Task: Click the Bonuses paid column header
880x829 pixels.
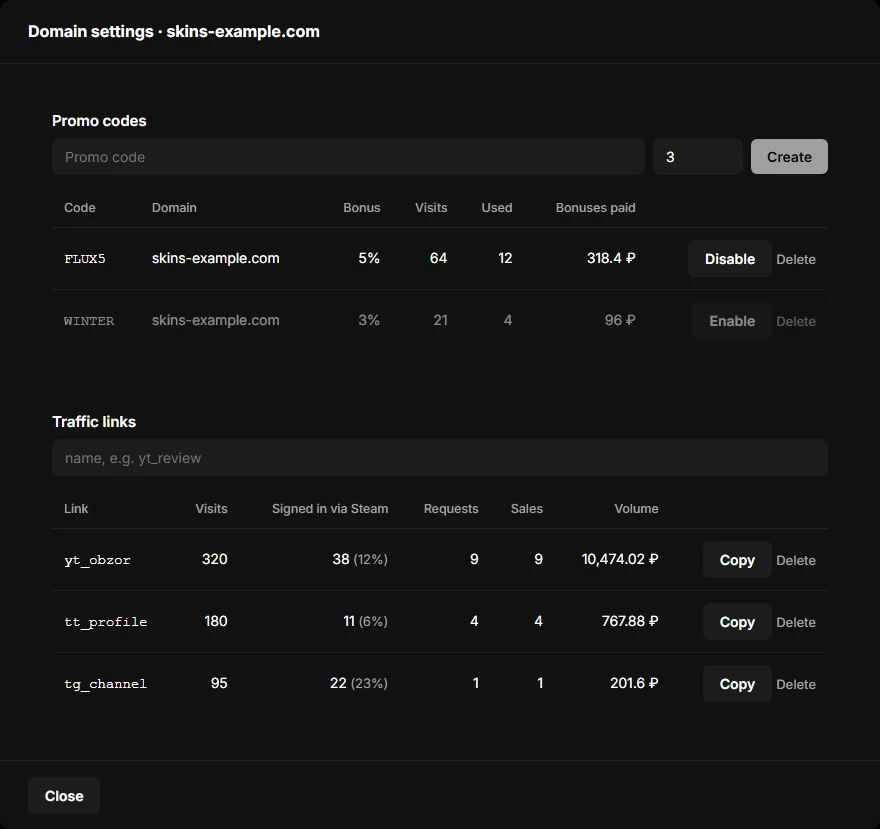Action: point(595,208)
